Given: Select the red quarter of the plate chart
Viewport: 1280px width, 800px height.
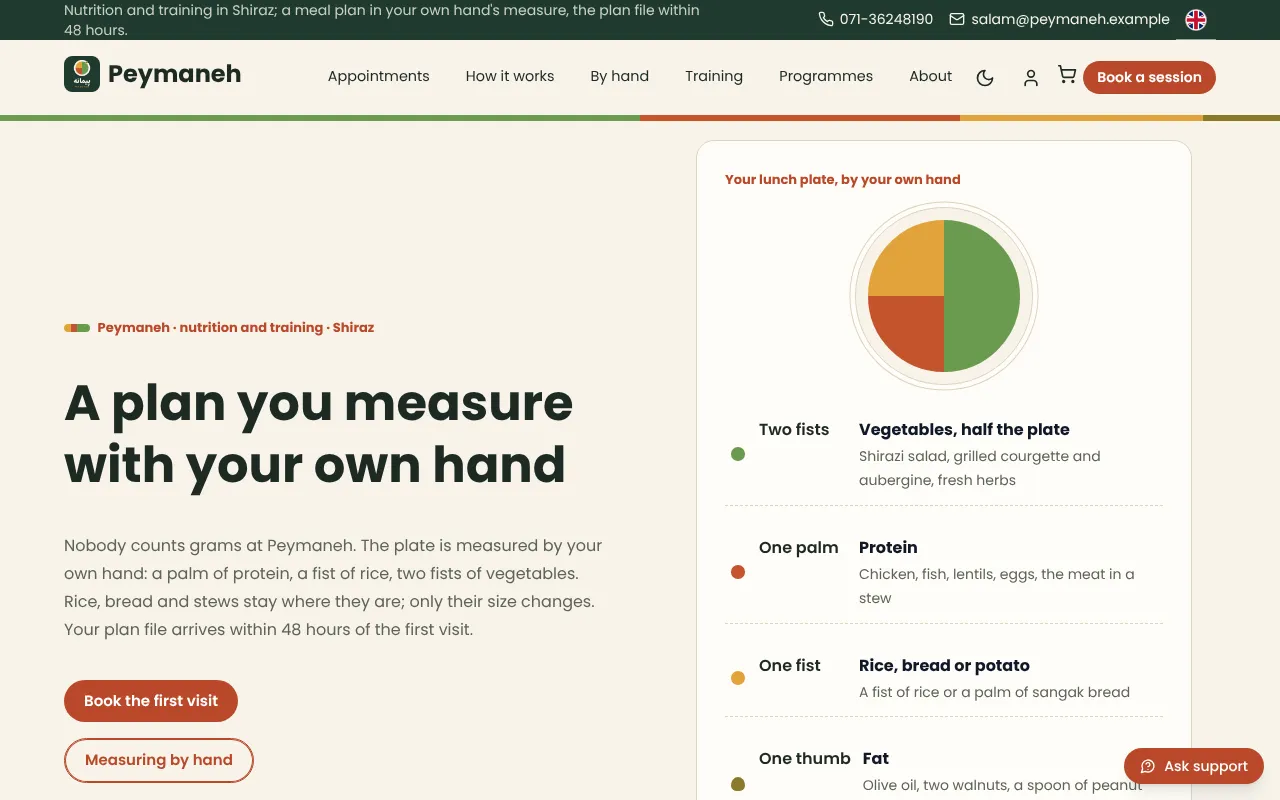Looking at the screenshot, I should 912,328.
